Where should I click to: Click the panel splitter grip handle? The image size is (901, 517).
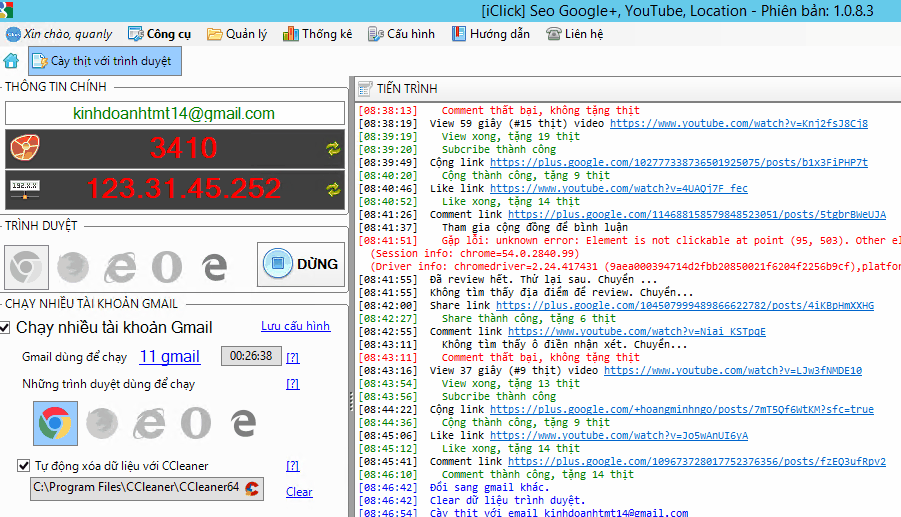[x=351, y=402]
